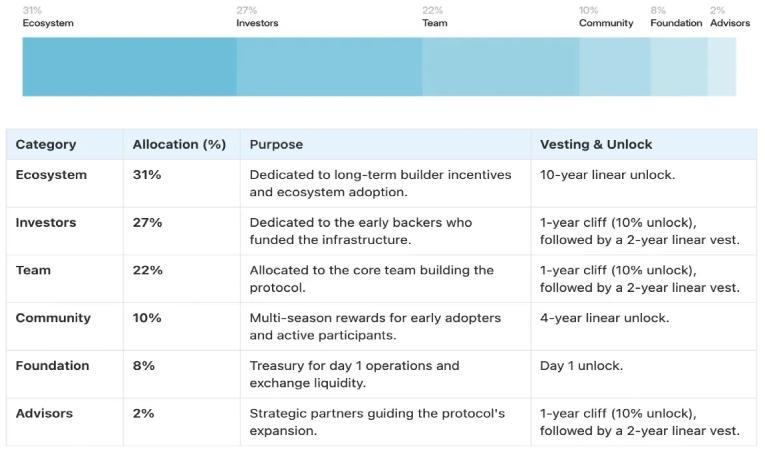
Task: Click the Vesting & Unlock column header
Action: (596, 144)
